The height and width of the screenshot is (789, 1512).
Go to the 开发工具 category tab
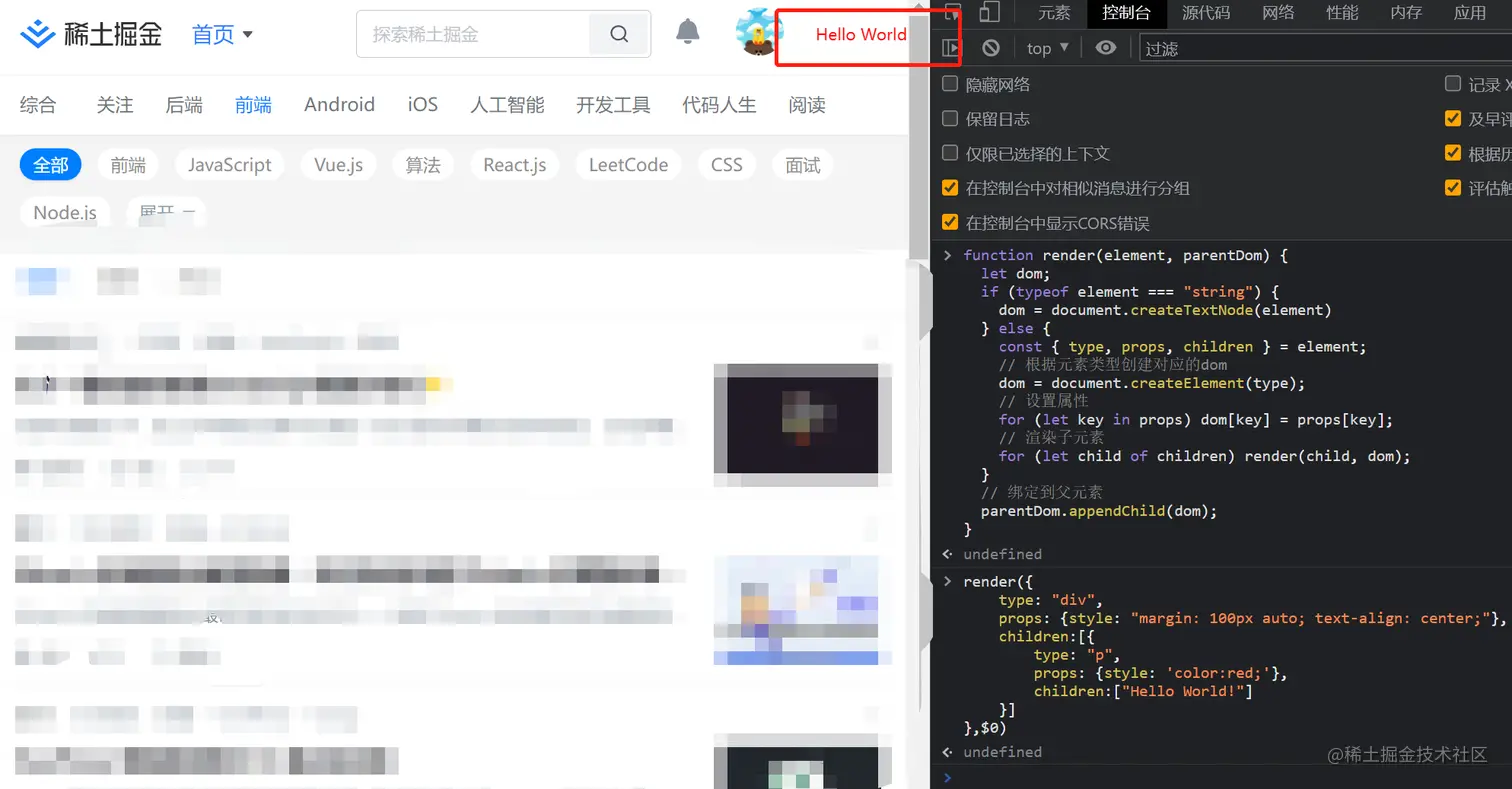point(613,105)
